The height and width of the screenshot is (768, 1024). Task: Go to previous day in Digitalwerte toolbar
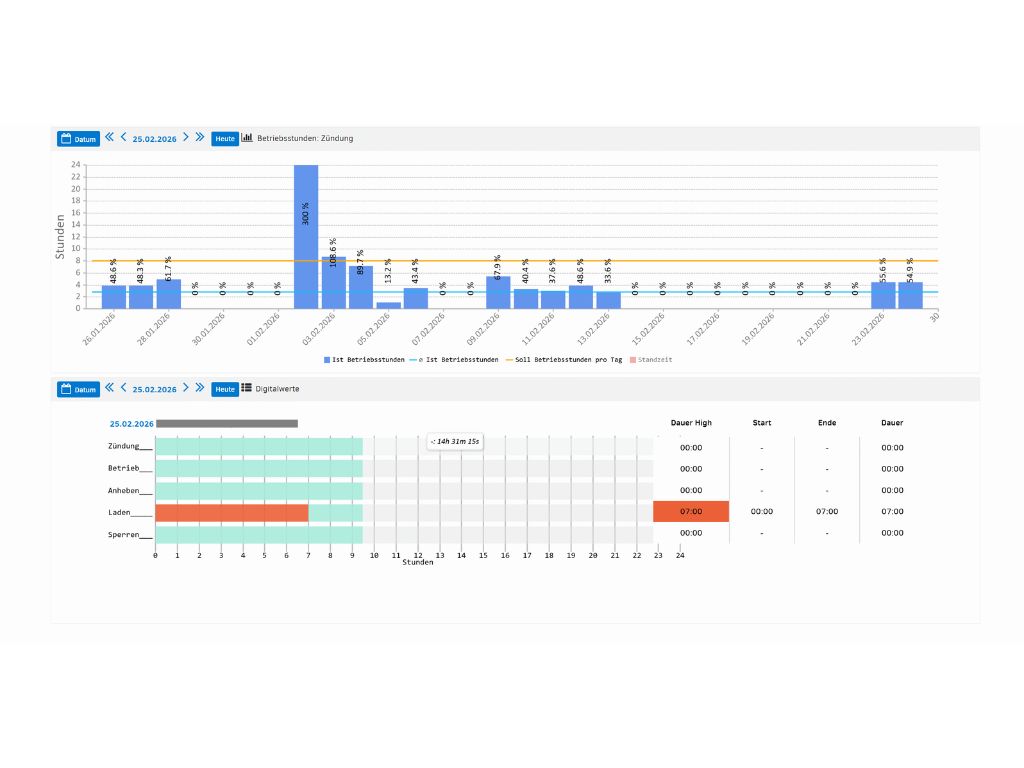[123, 388]
